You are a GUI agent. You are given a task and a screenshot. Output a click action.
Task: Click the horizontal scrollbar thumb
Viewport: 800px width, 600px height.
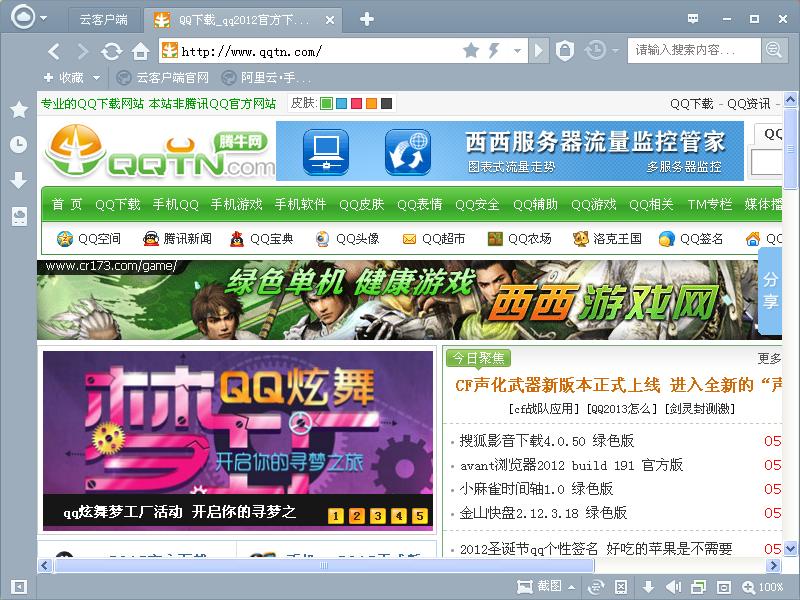[x=324, y=565]
